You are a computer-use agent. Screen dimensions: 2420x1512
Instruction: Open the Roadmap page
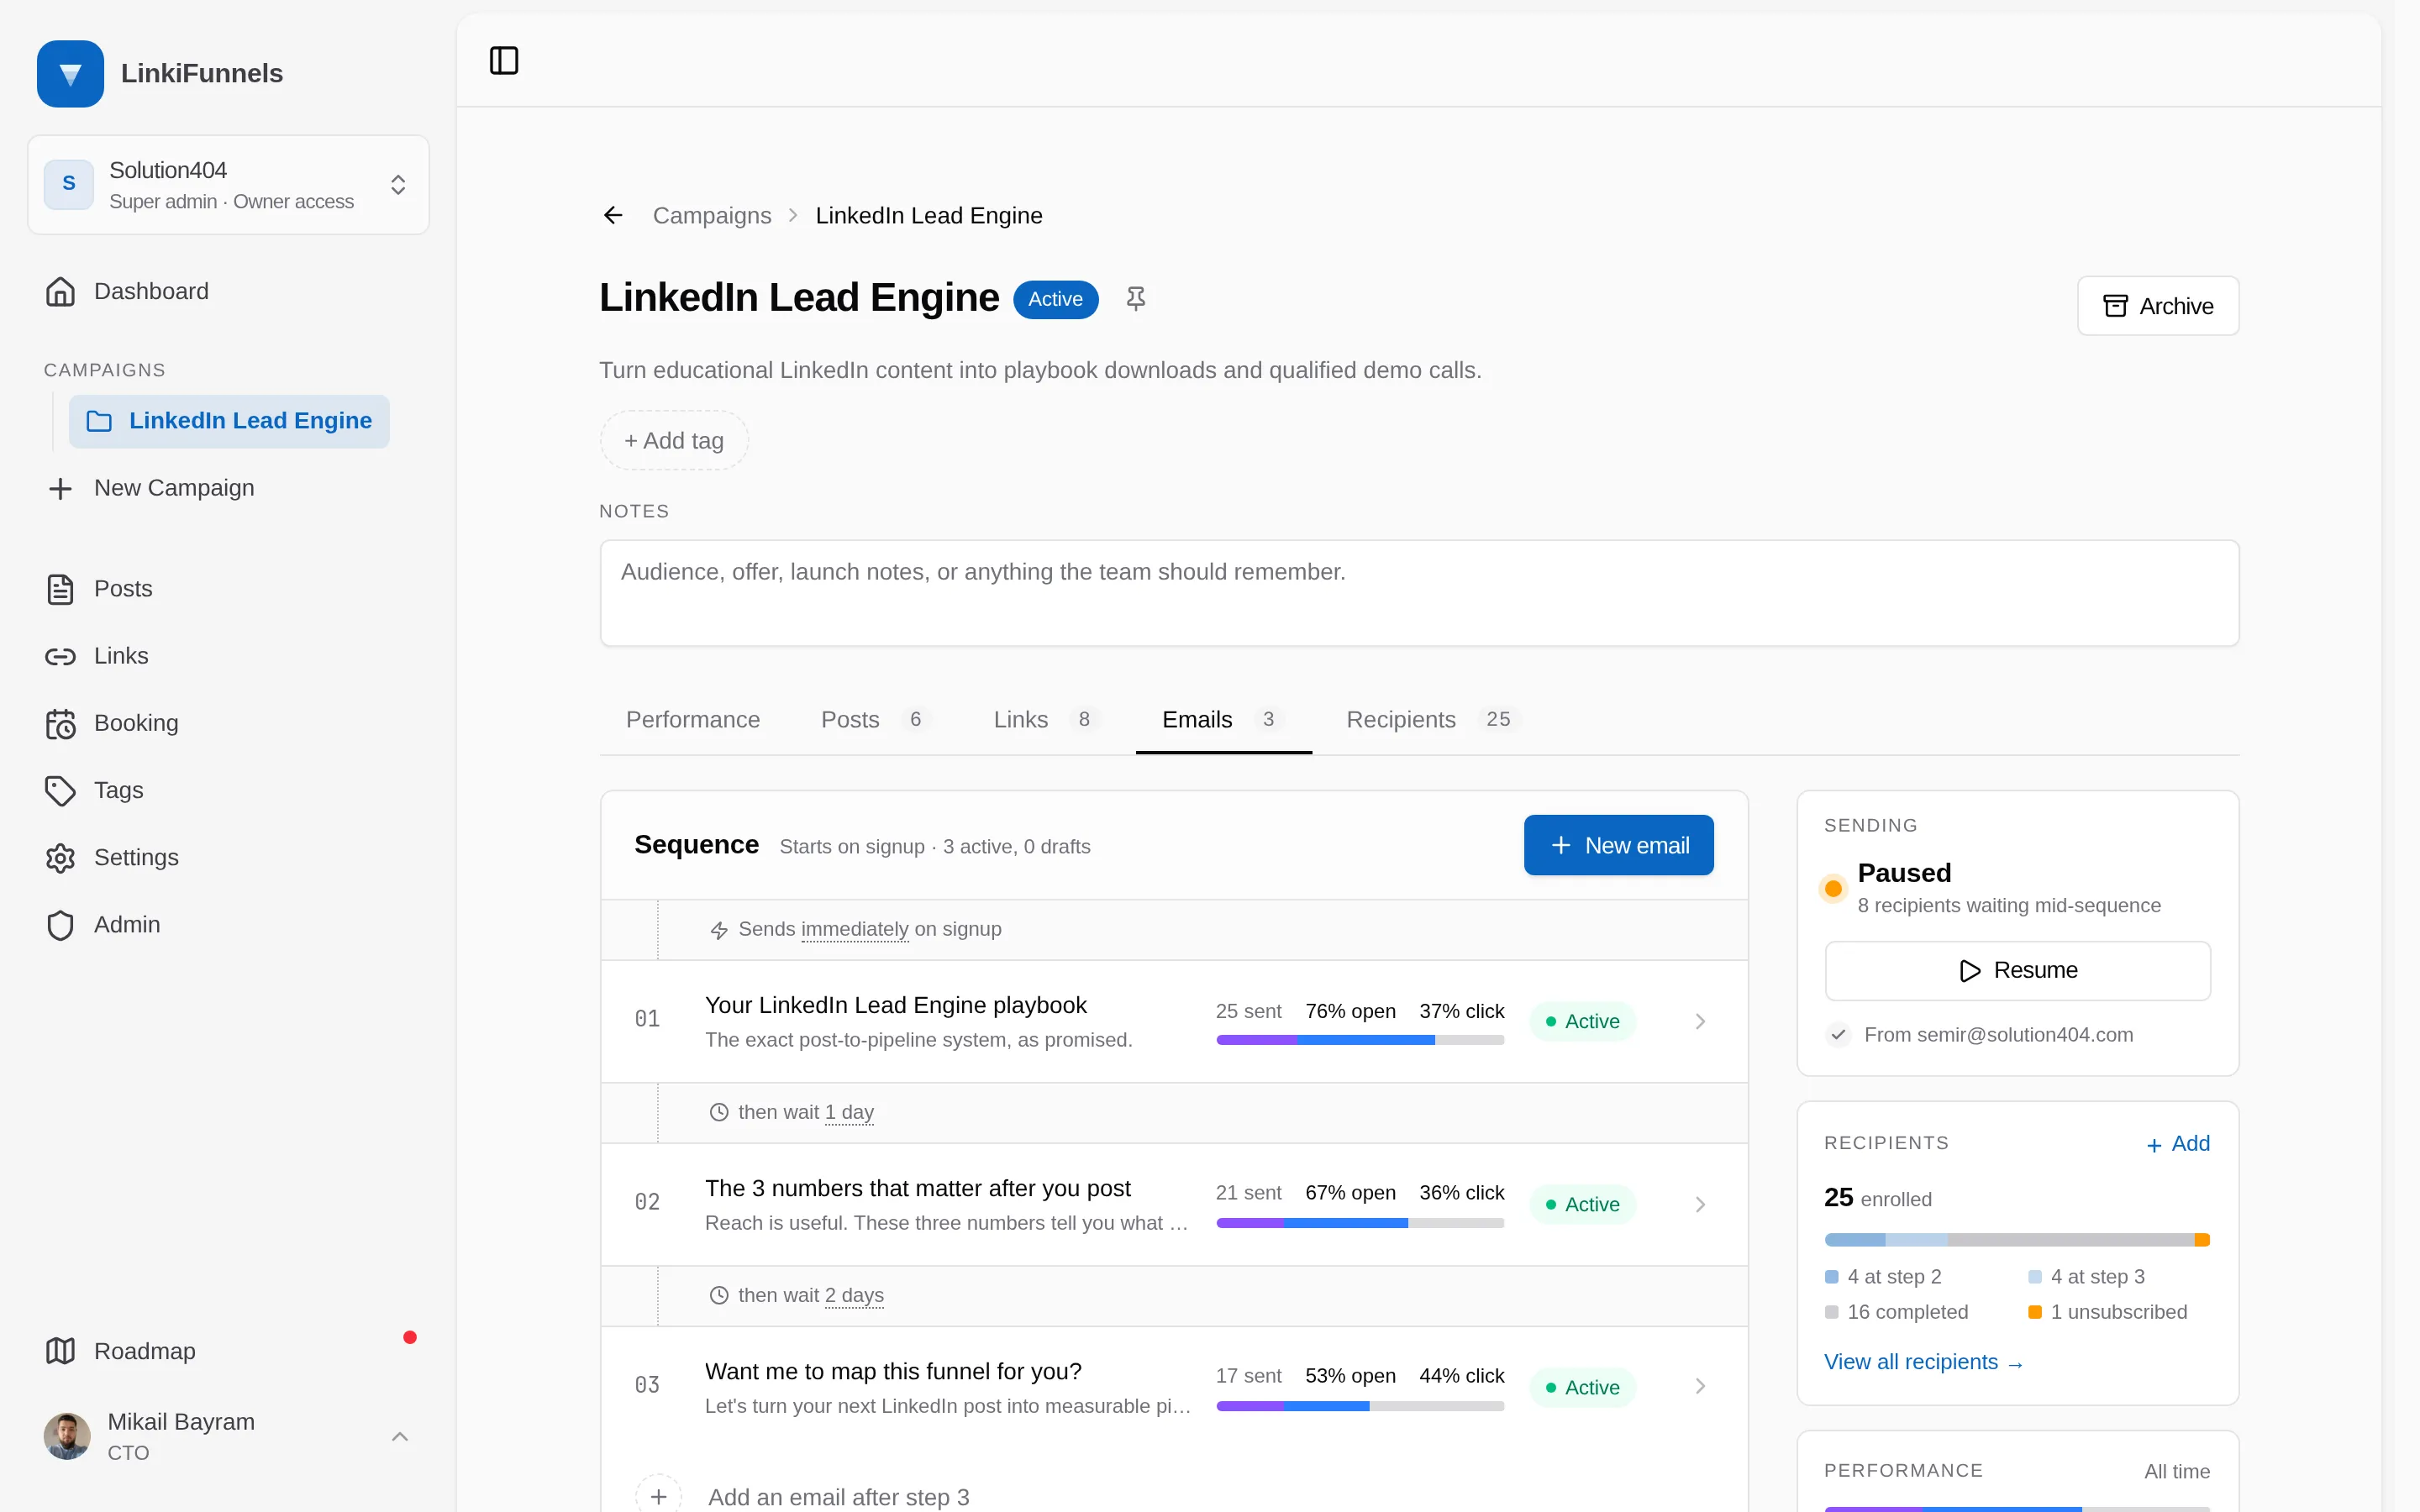[x=229, y=1351]
